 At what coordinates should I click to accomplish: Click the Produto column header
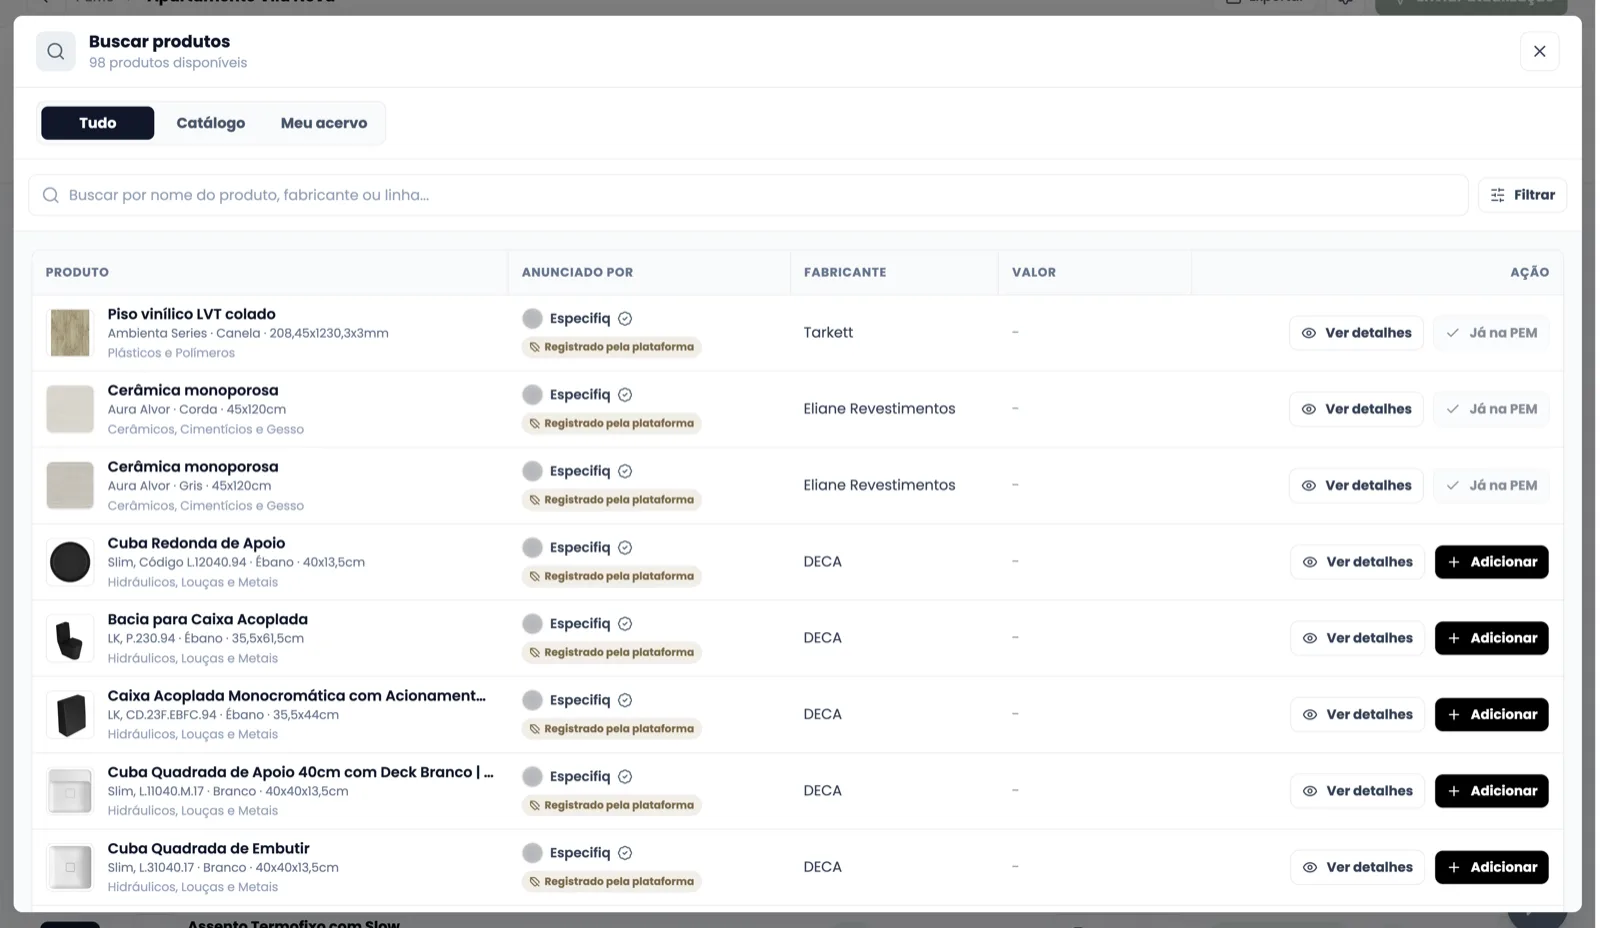point(77,272)
